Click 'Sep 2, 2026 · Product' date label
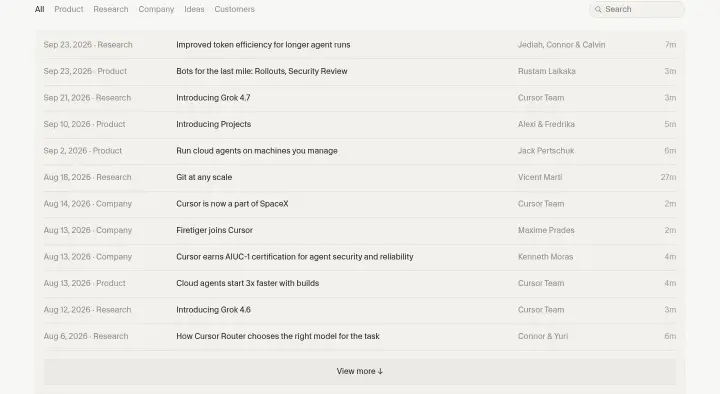 click(83, 151)
